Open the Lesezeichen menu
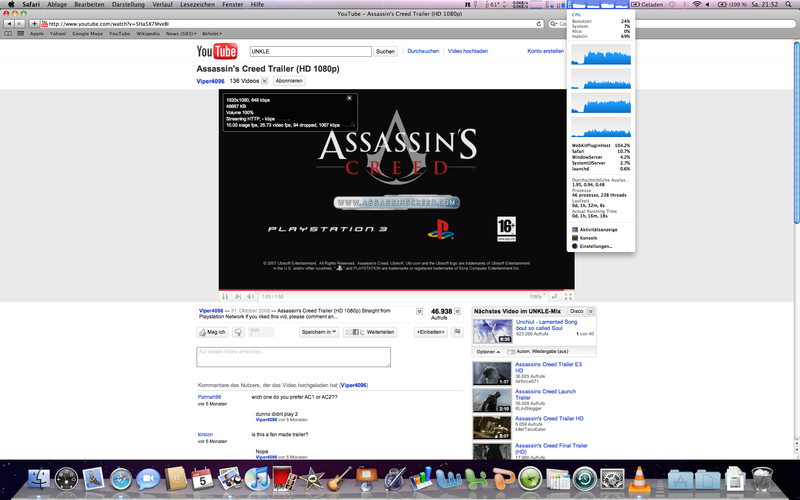800x500 pixels. point(197,4)
